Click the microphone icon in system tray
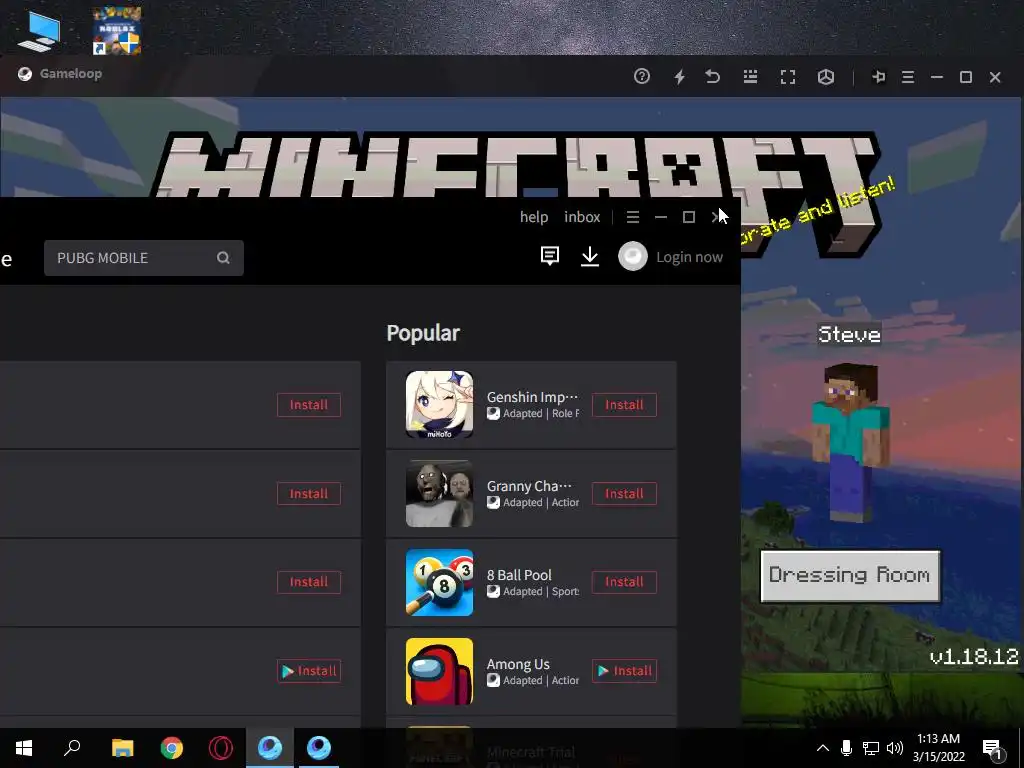Screen dimensions: 1024x768 846,748
